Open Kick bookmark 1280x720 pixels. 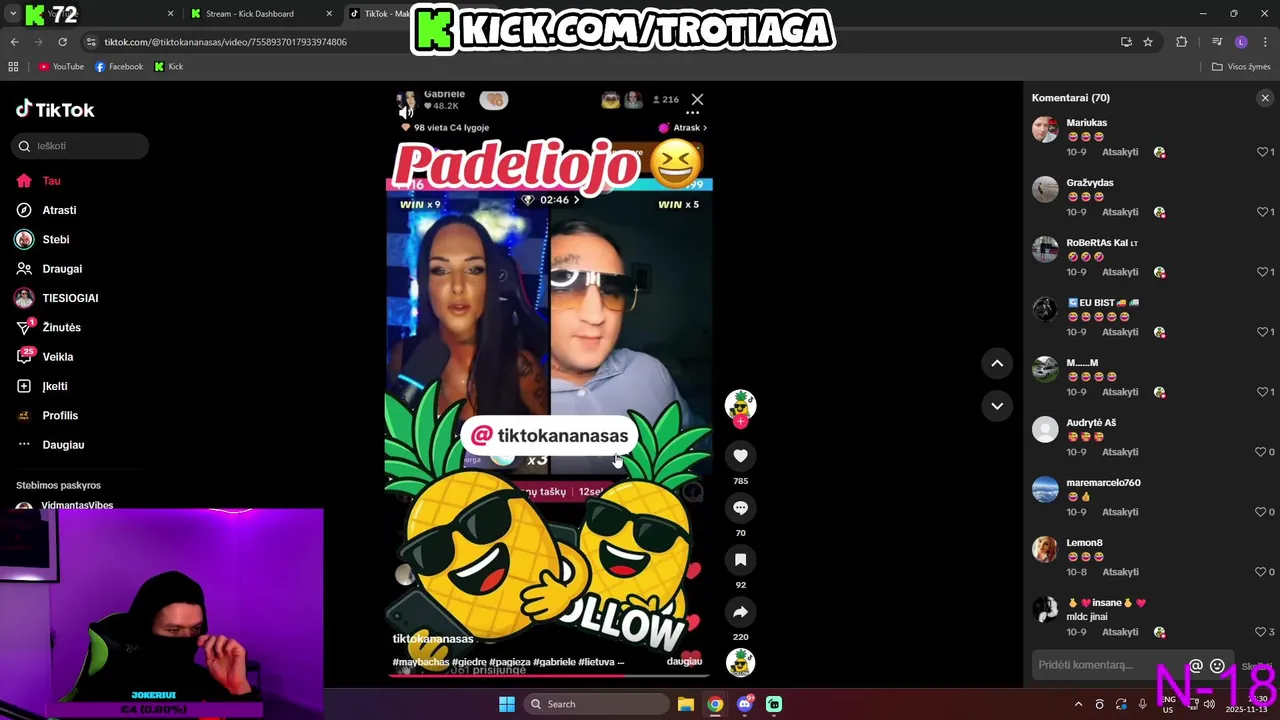(169, 67)
